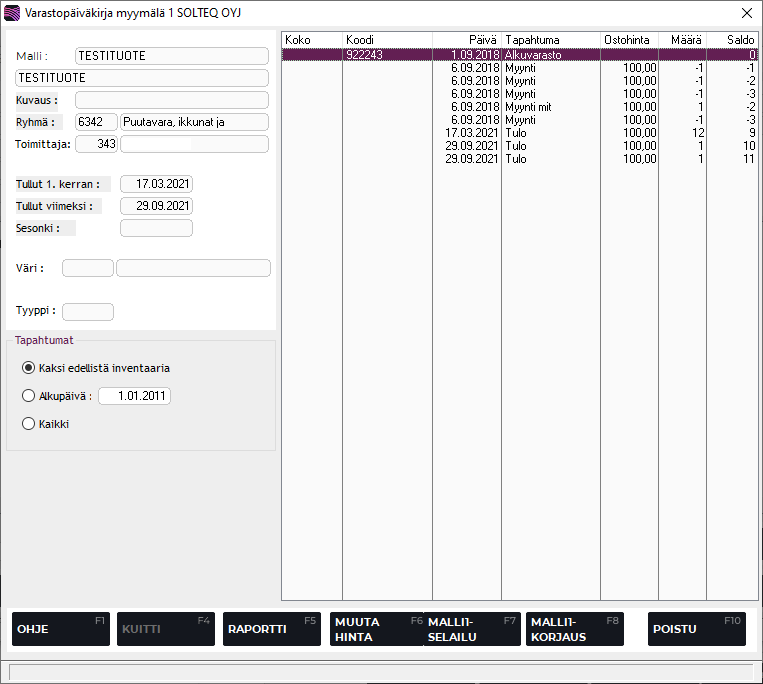
Task: Click the Ryhmä code field 6342
Action: (96, 122)
